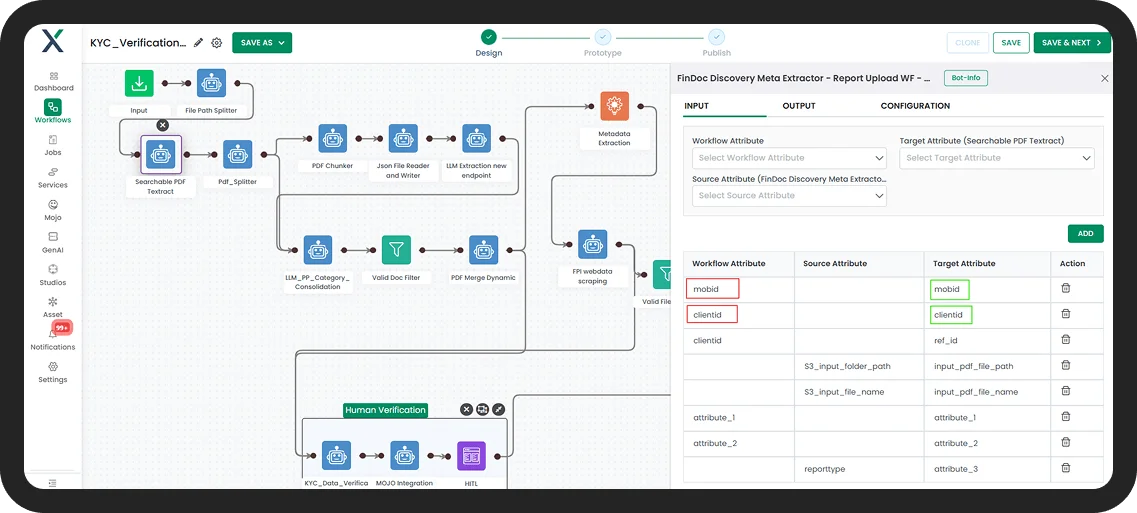Viewport: 1137px width, 513px height.
Task: Close the bot configuration panel
Action: click(x=1105, y=78)
